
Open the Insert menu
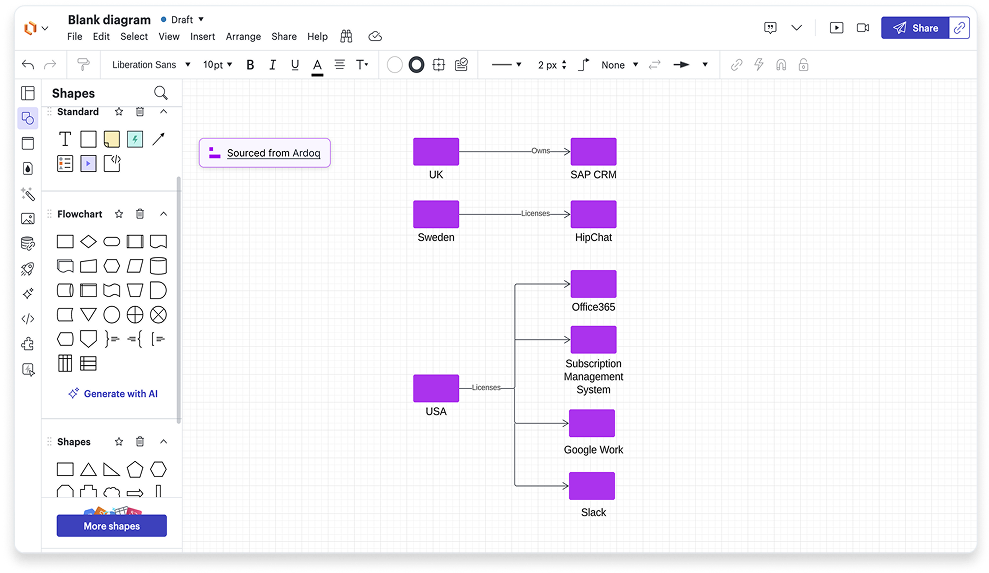pos(202,37)
